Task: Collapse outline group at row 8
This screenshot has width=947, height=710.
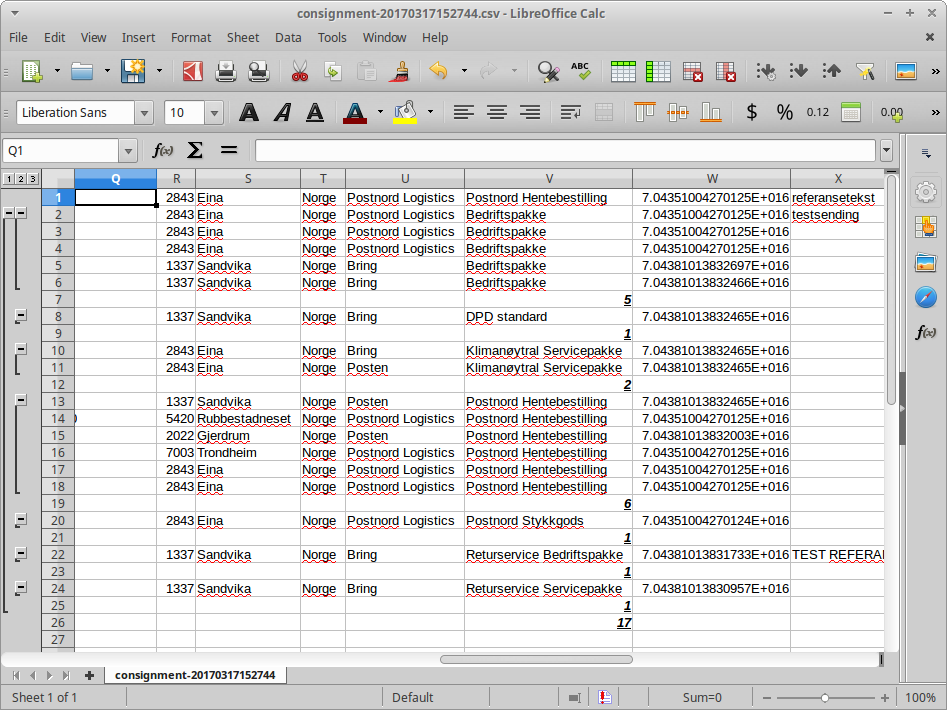Action: [x=21, y=316]
